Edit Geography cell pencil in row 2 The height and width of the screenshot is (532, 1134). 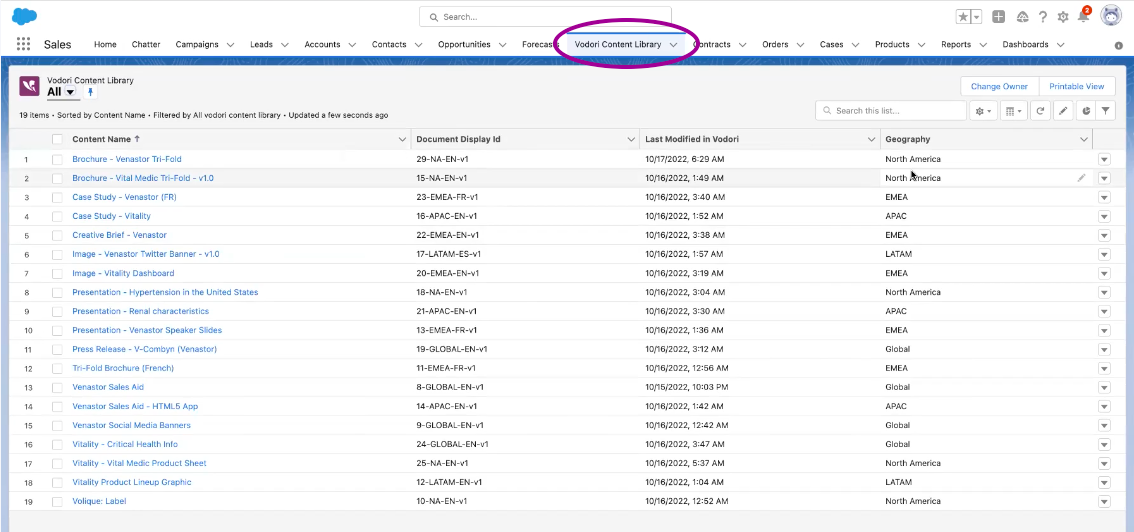point(1081,178)
